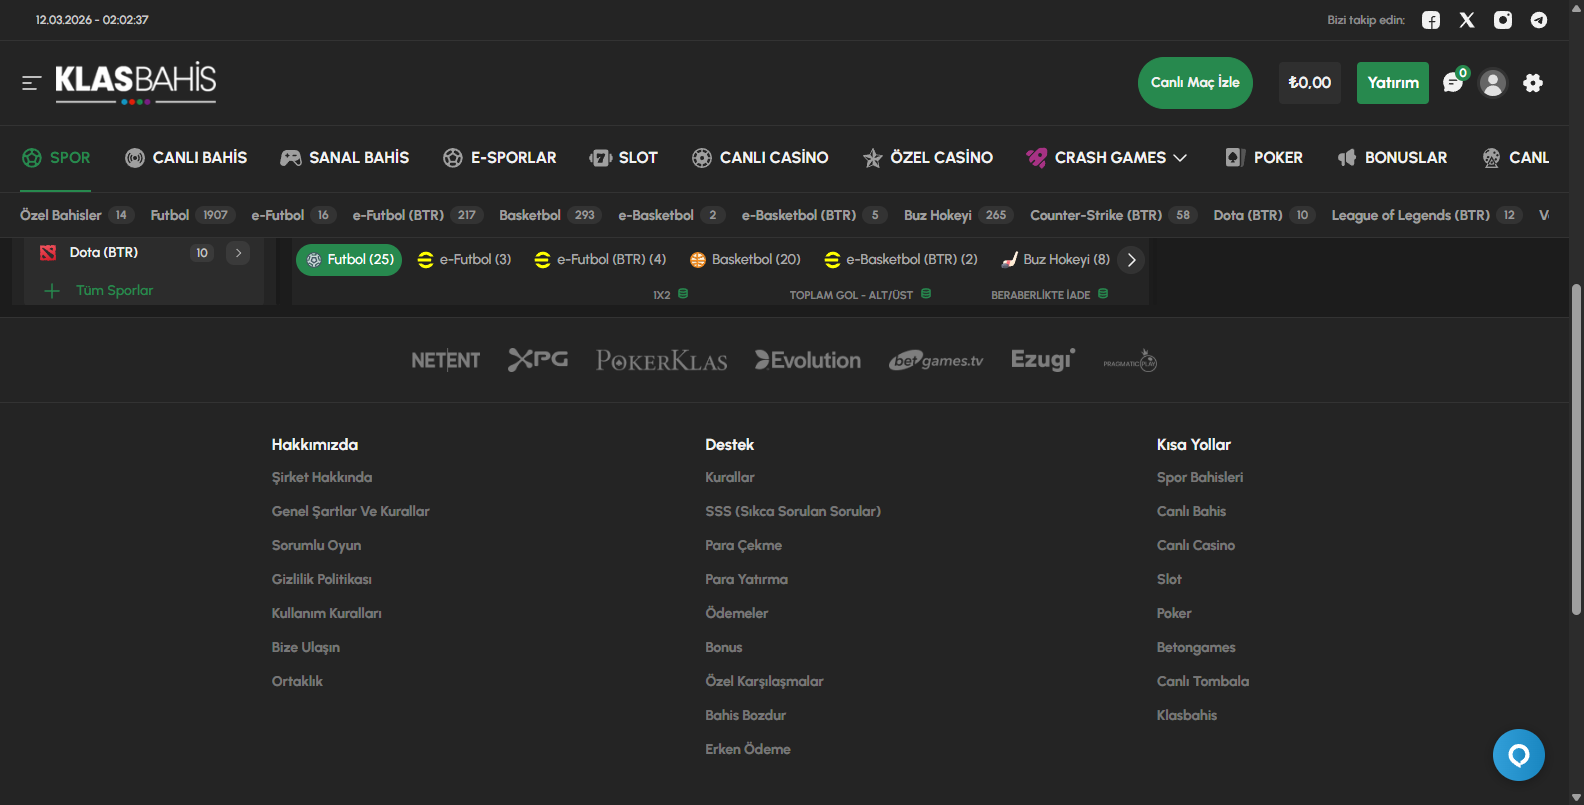Open the Telegram channel icon
The width and height of the screenshot is (1584, 805).
pyautogui.click(x=1539, y=20)
